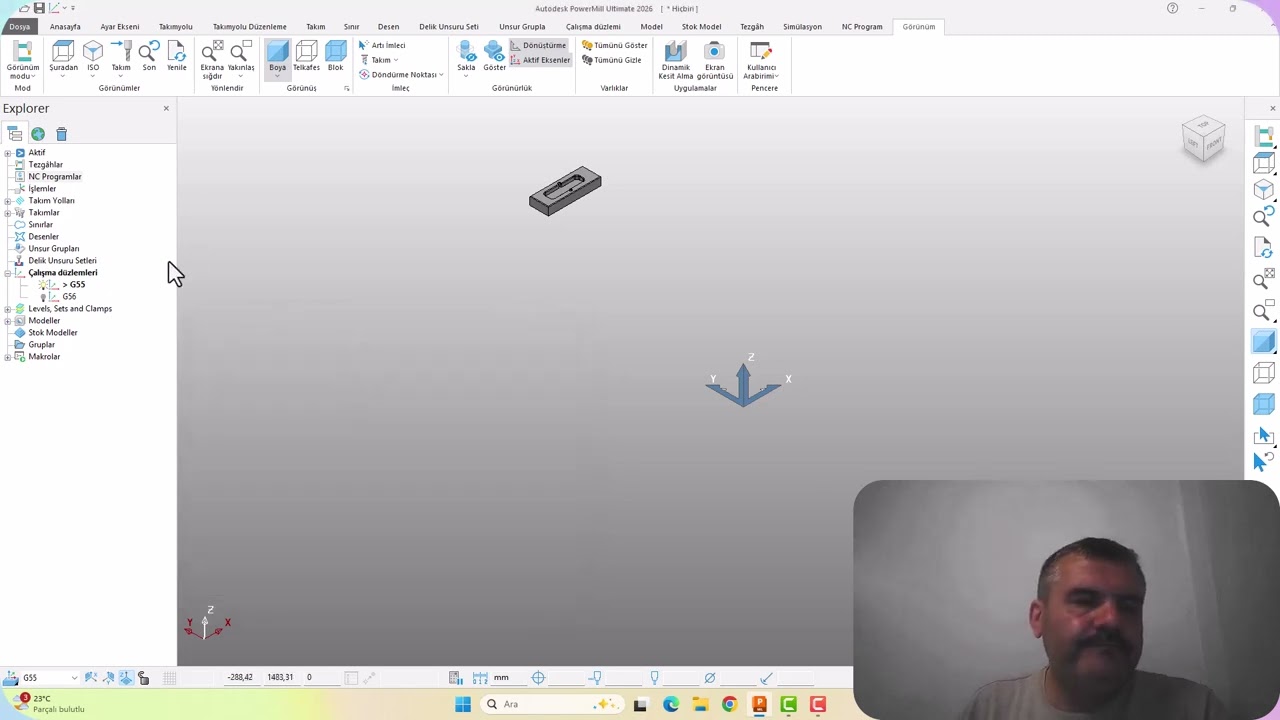Image resolution: width=1280 pixels, height=720 pixels.
Task: Open the weather widget 23°C
Action: point(48,704)
